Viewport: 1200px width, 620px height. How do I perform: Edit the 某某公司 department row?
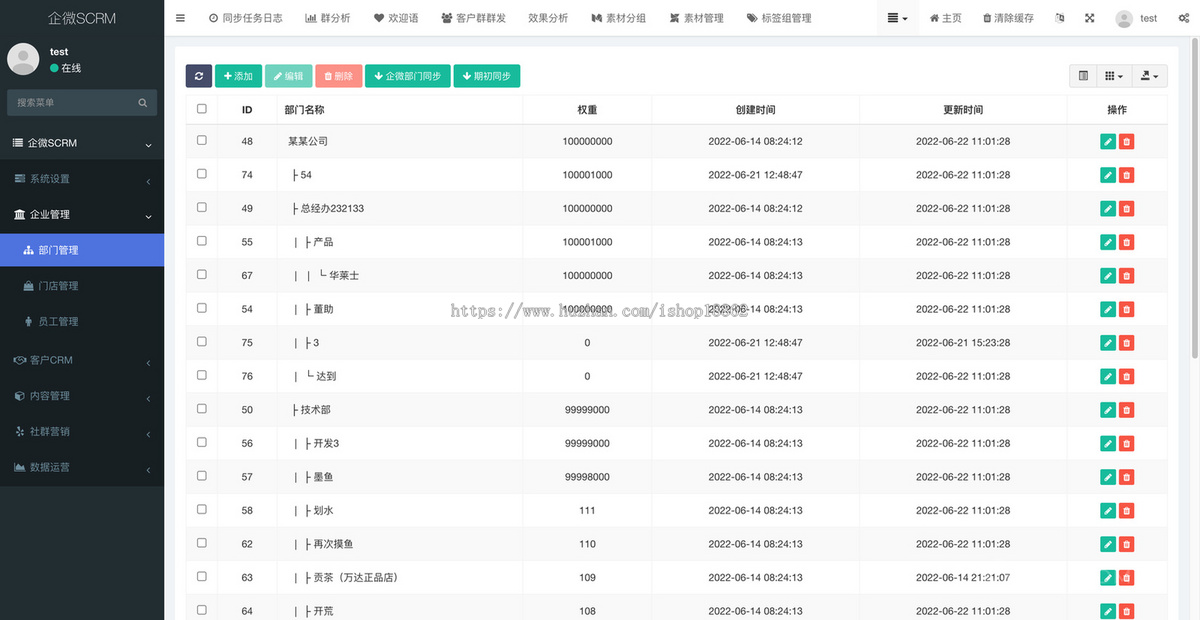coord(1107,141)
